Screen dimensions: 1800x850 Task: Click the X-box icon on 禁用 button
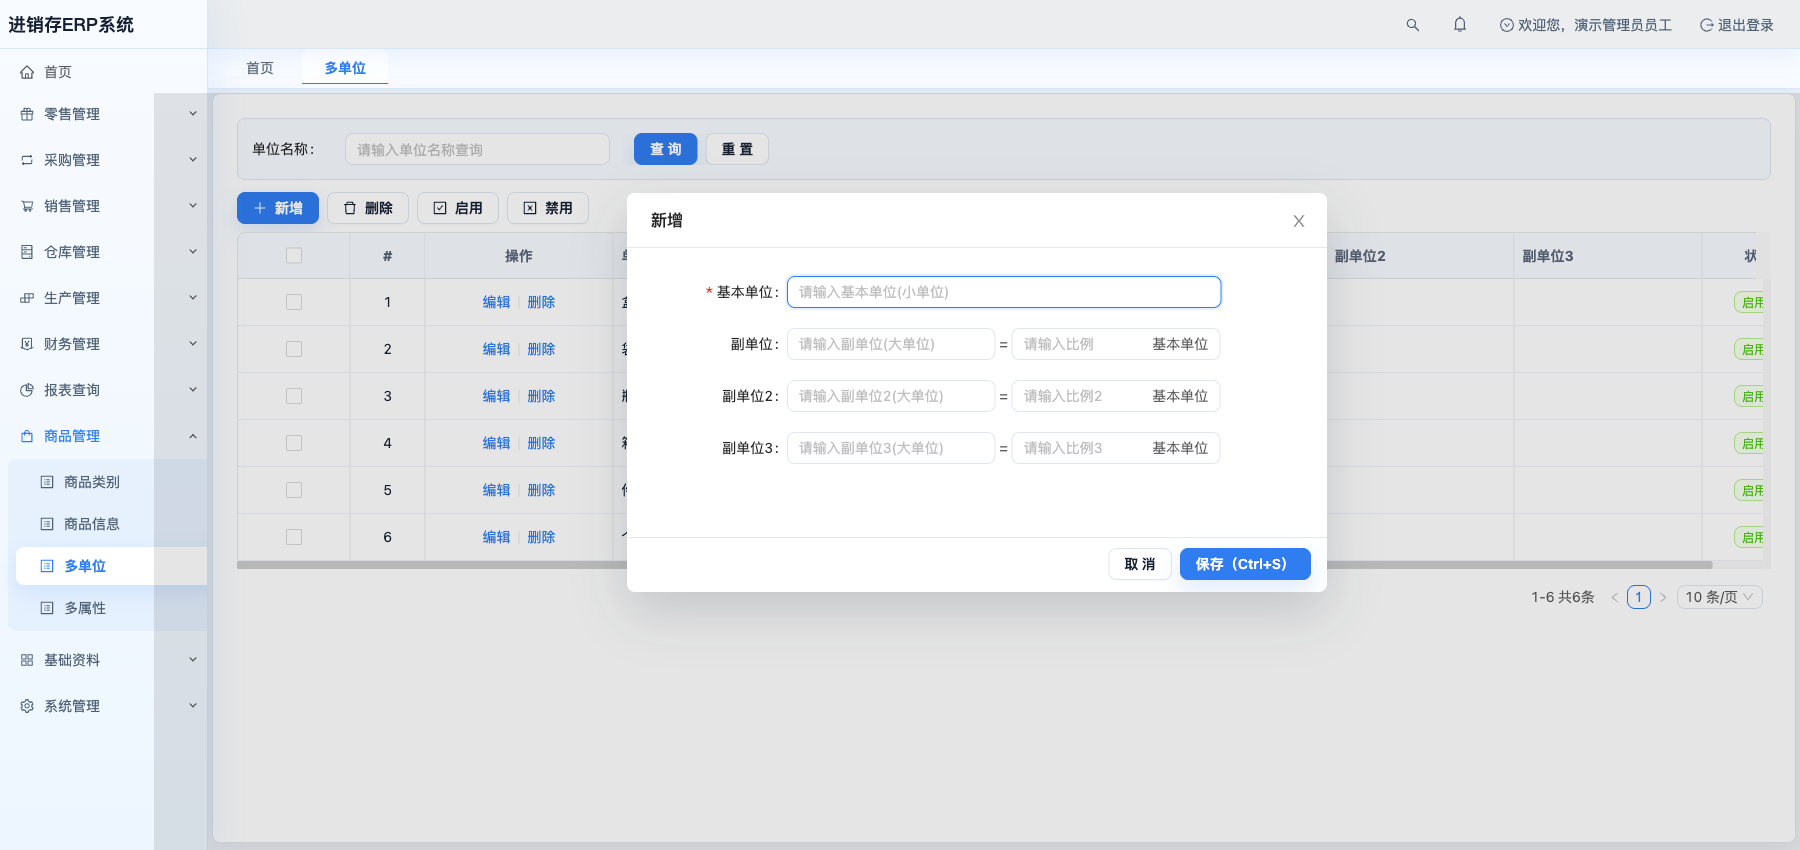530,208
